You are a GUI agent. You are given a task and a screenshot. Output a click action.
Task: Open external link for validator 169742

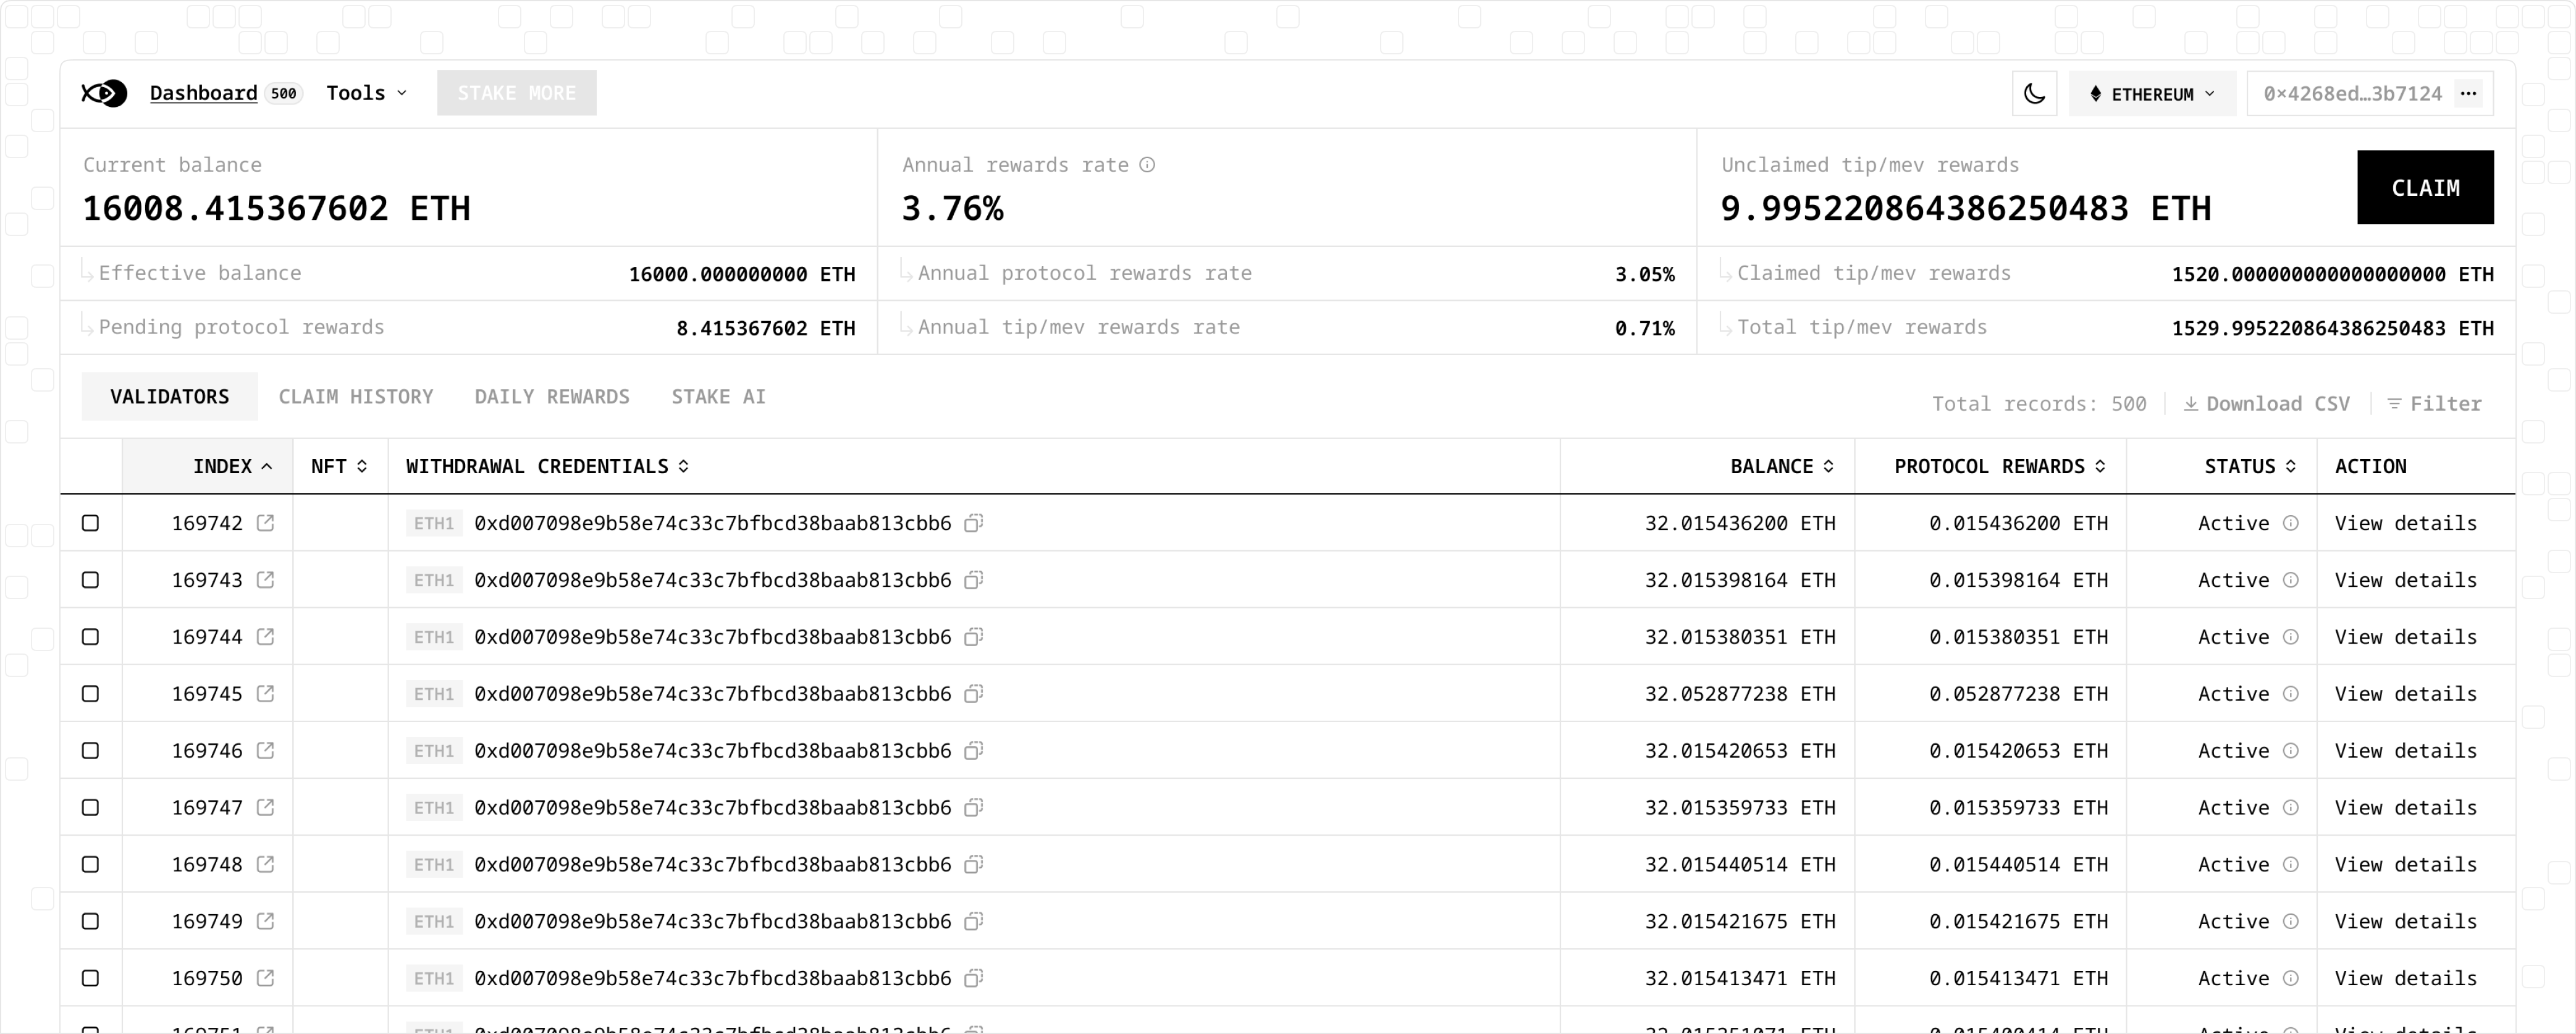[265, 523]
